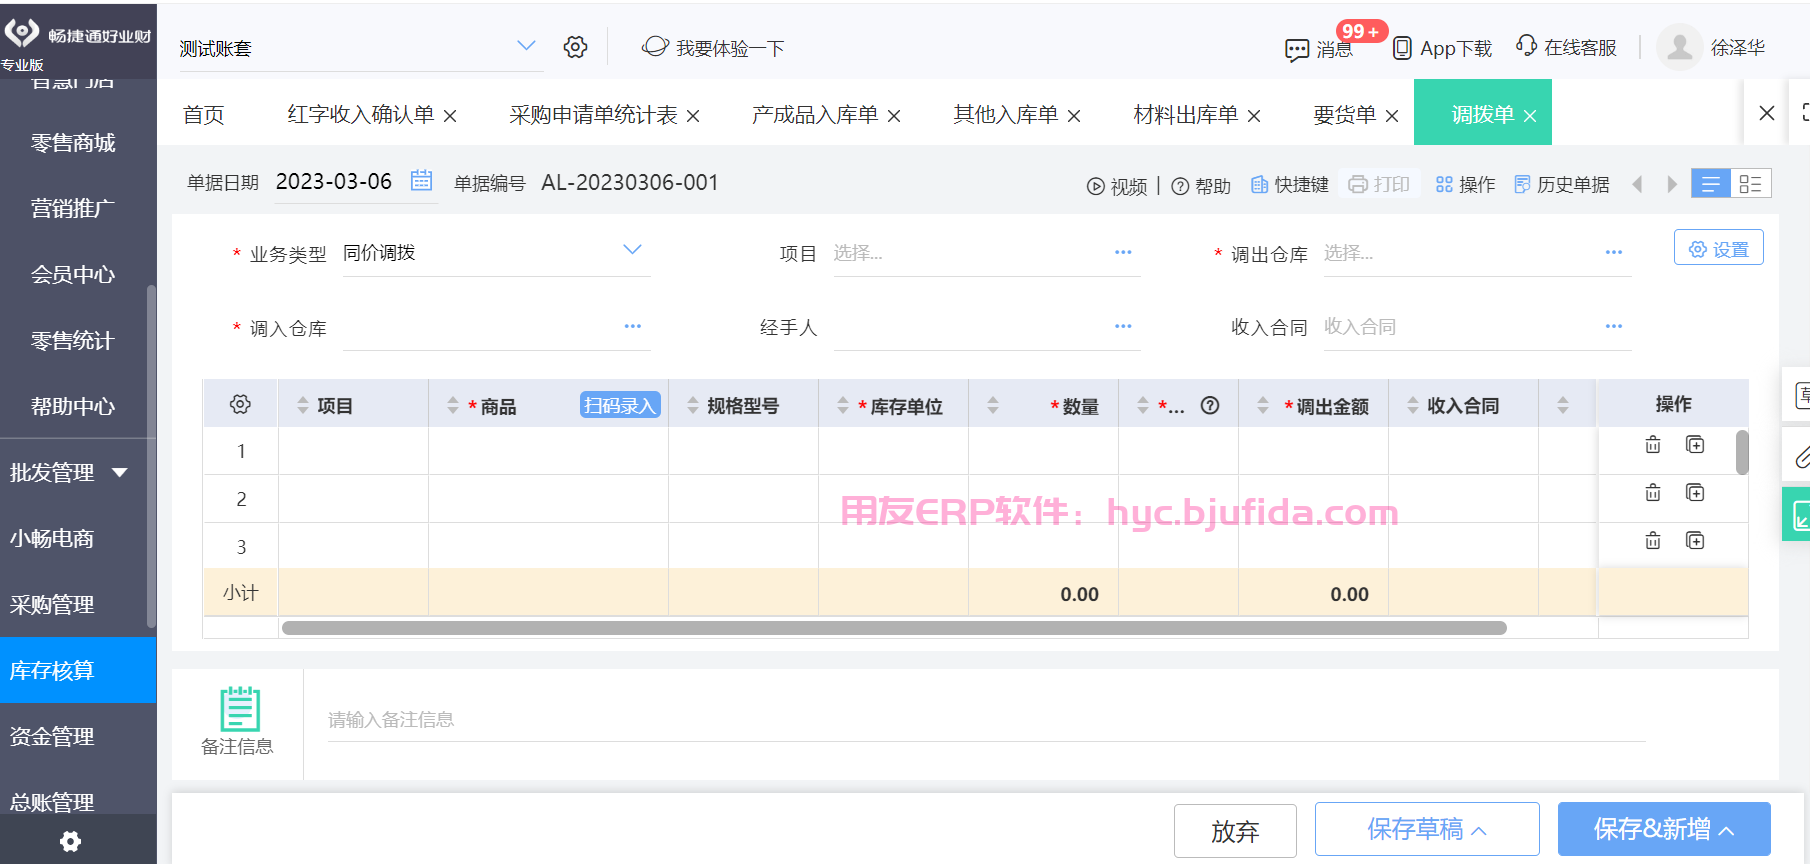Close the 调拨单 tab
This screenshot has height=864, width=1810.
pyautogui.click(x=1530, y=116)
